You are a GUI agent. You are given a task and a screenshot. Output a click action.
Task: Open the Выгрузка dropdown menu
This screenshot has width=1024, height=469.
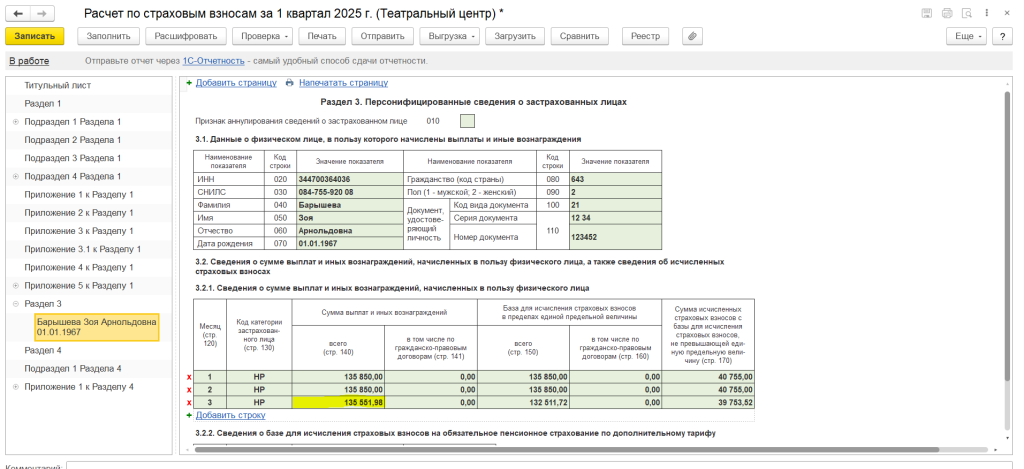pyautogui.click(x=447, y=36)
